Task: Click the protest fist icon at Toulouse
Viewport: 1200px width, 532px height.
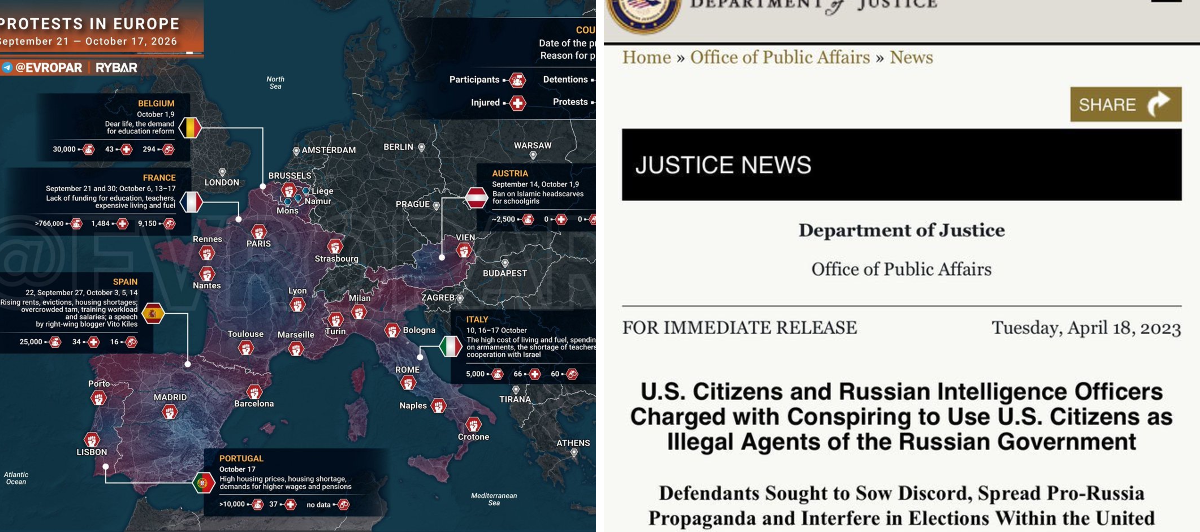Action: 246,348
